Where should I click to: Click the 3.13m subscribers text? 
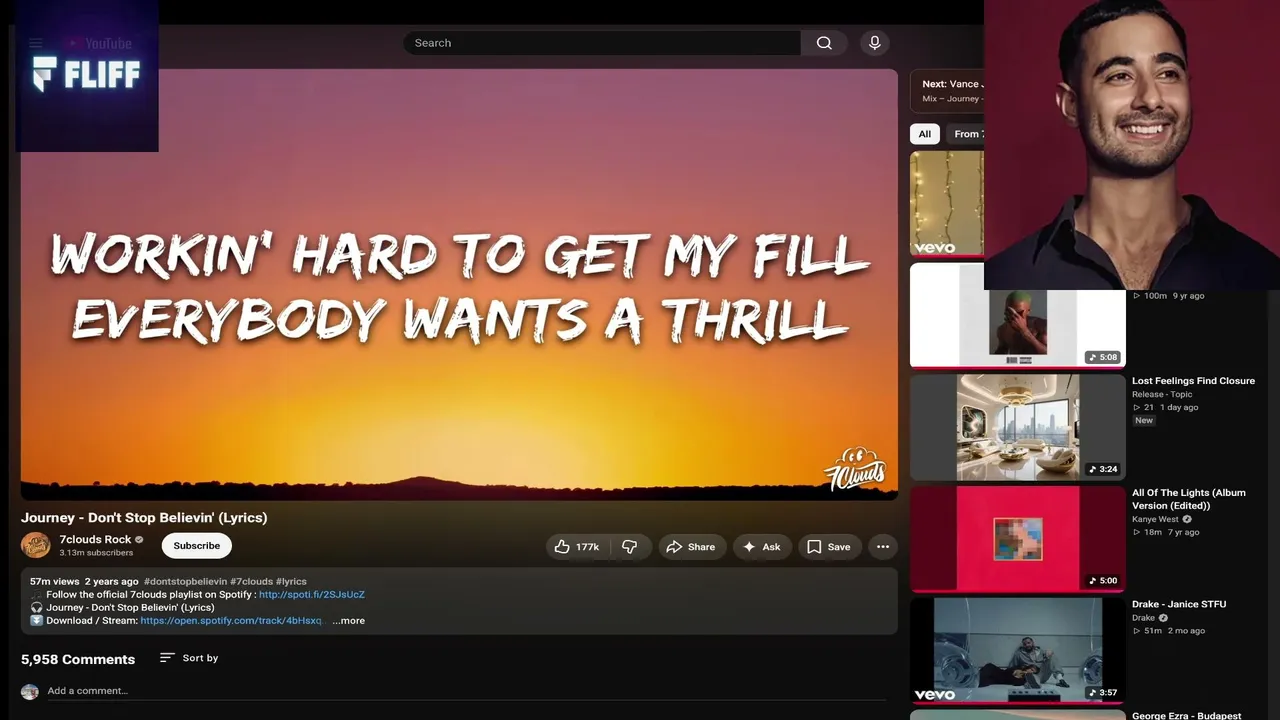pyautogui.click(x=96, y=553)
